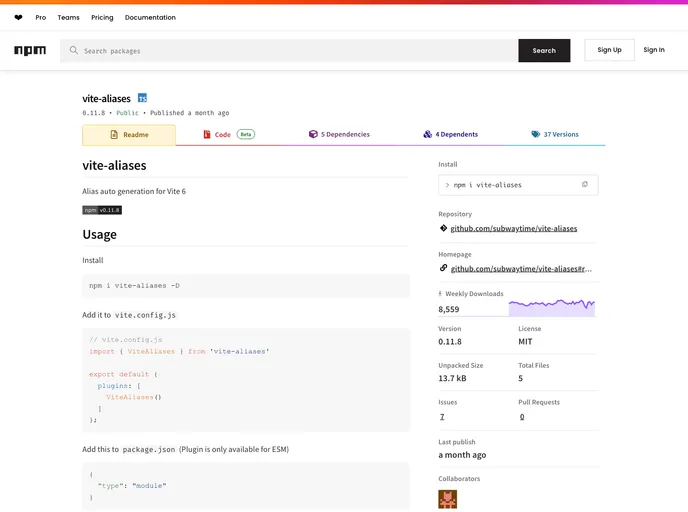Click the import ViteAliases code line

click(179, 351)
